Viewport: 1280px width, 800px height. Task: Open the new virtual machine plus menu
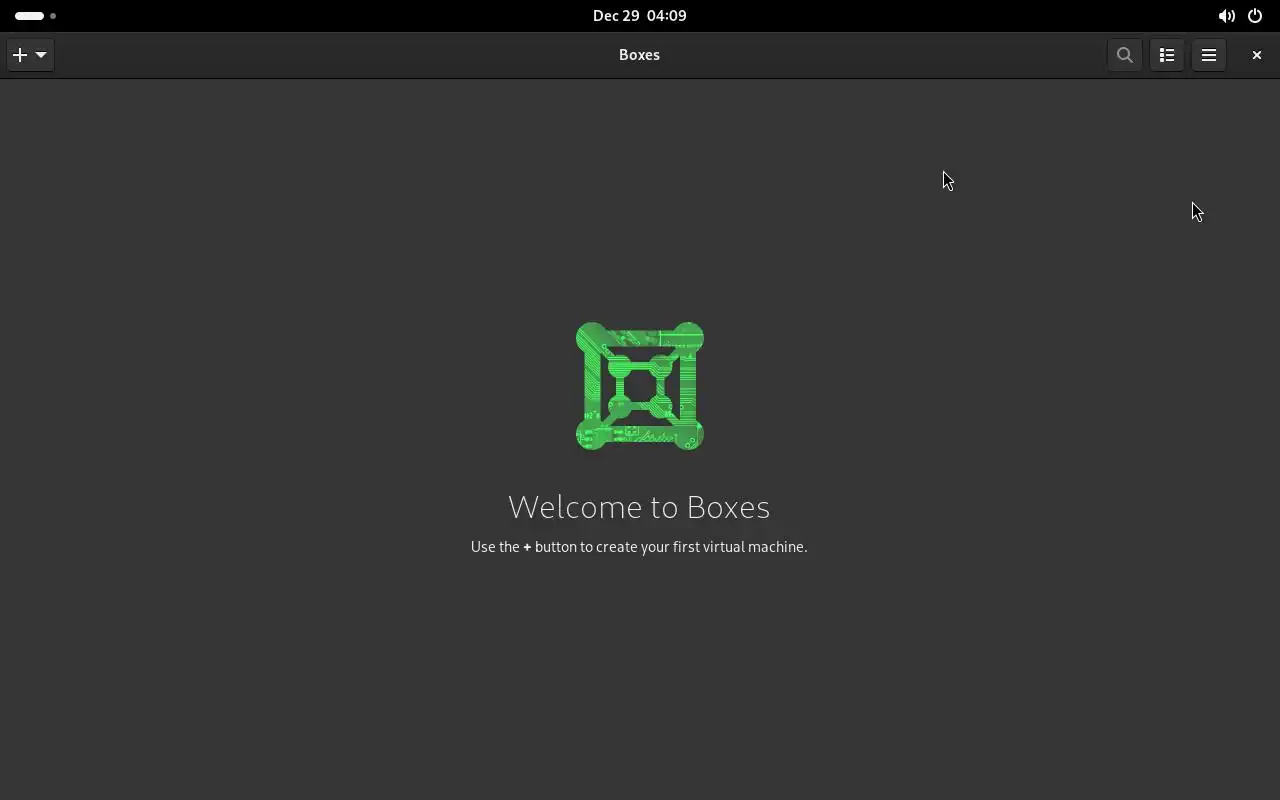[30, 55]
